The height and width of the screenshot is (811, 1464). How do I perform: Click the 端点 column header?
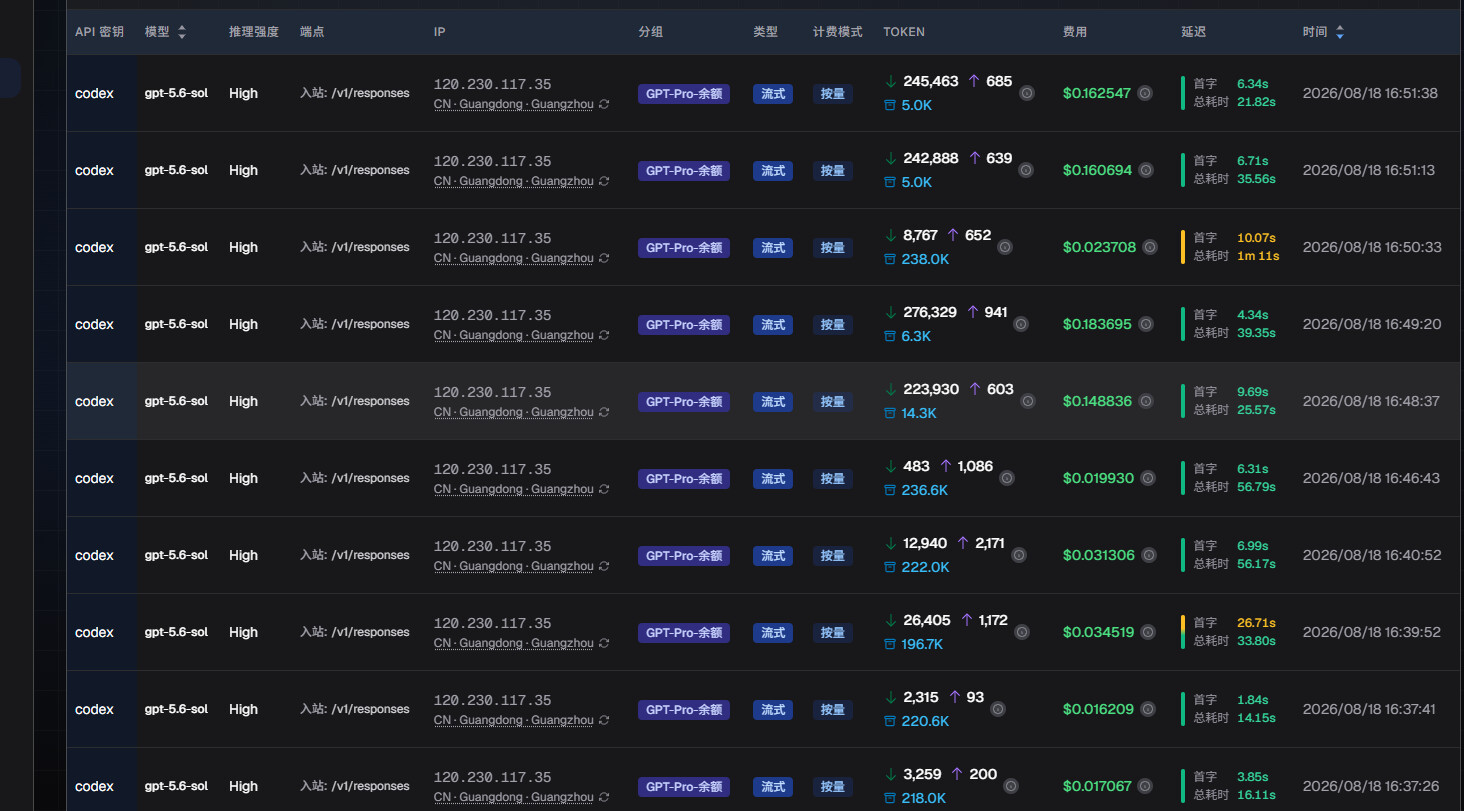[312, 32]
